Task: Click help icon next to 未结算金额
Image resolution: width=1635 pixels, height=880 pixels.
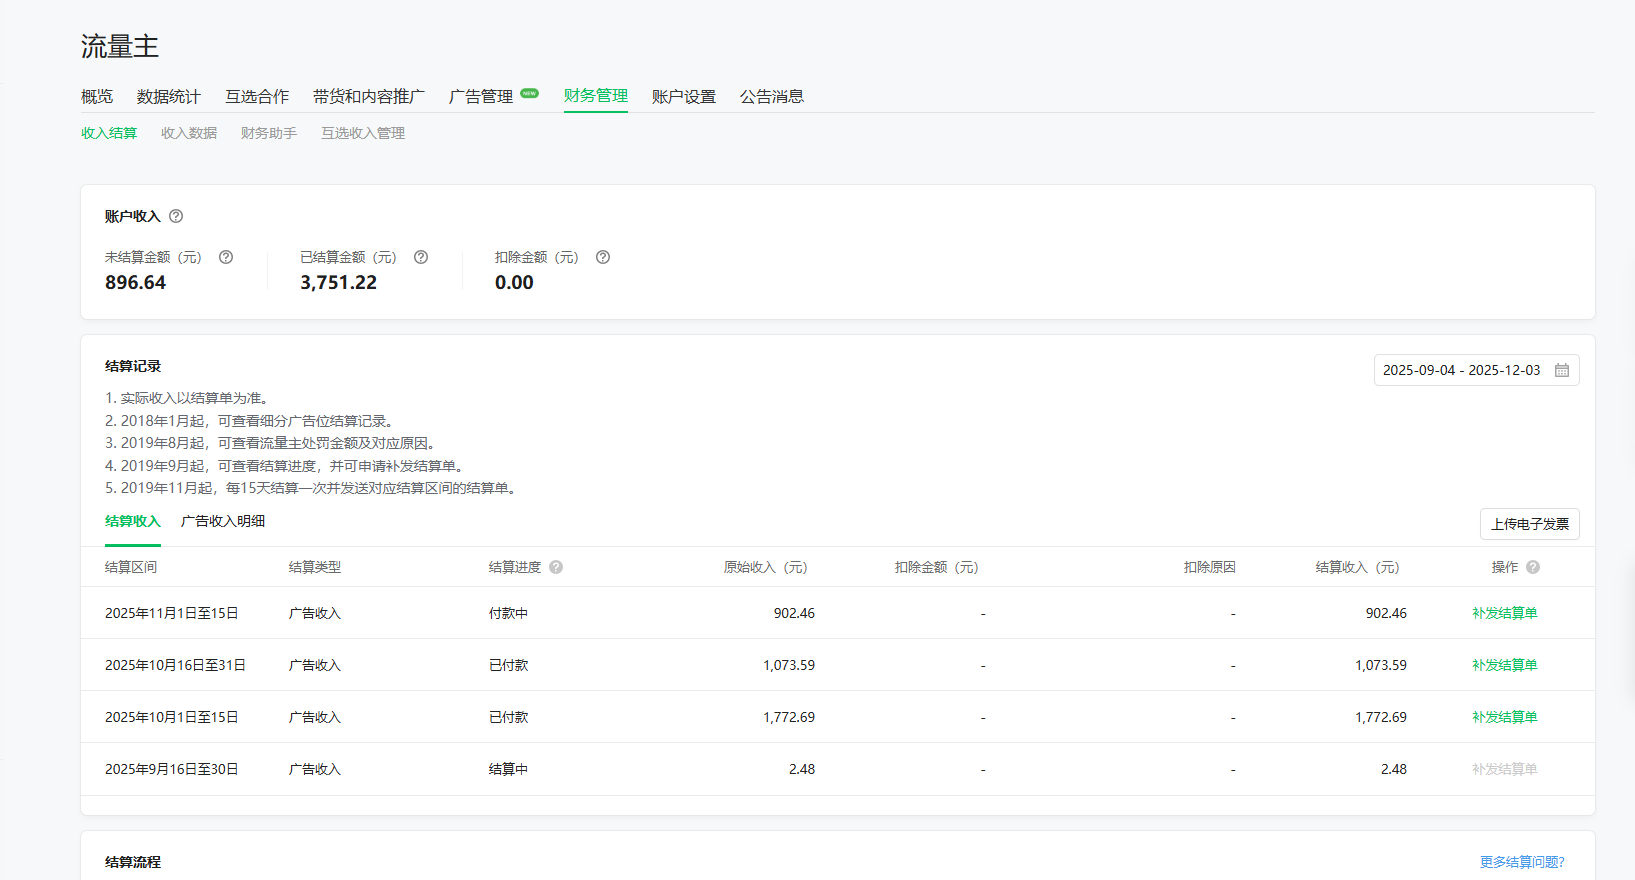Action: click(x=226, y=257)
